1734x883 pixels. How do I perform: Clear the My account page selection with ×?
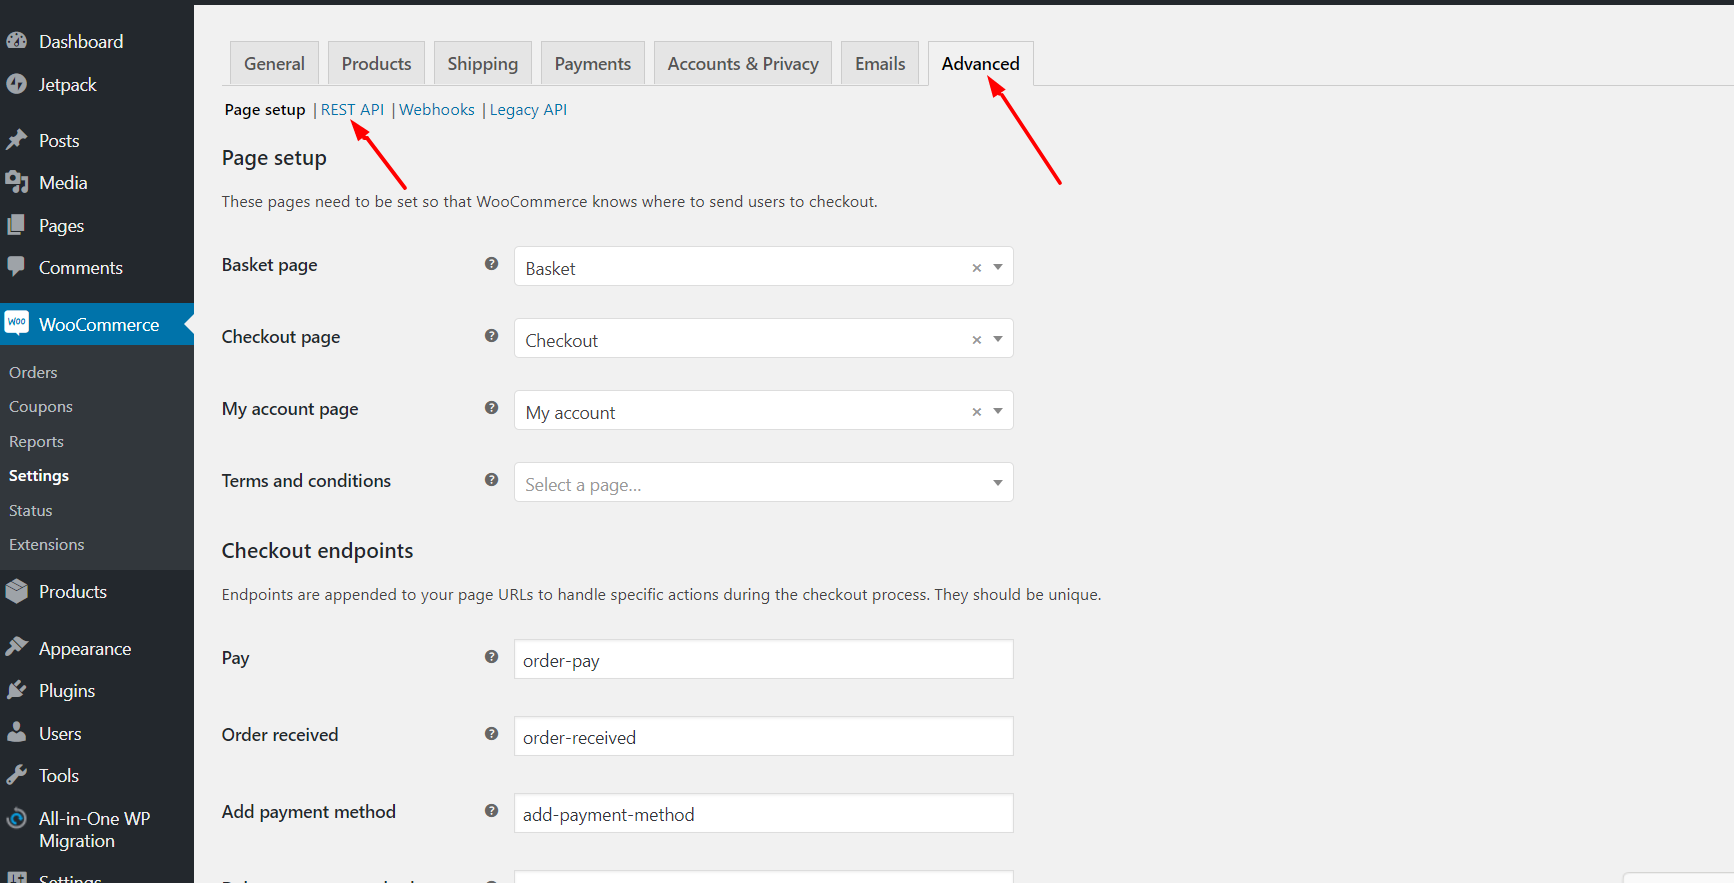tap(977, 412)
